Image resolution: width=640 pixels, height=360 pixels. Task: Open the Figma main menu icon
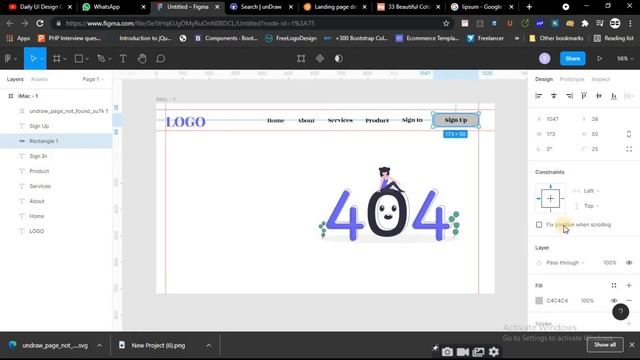click(x=7, y=59)
